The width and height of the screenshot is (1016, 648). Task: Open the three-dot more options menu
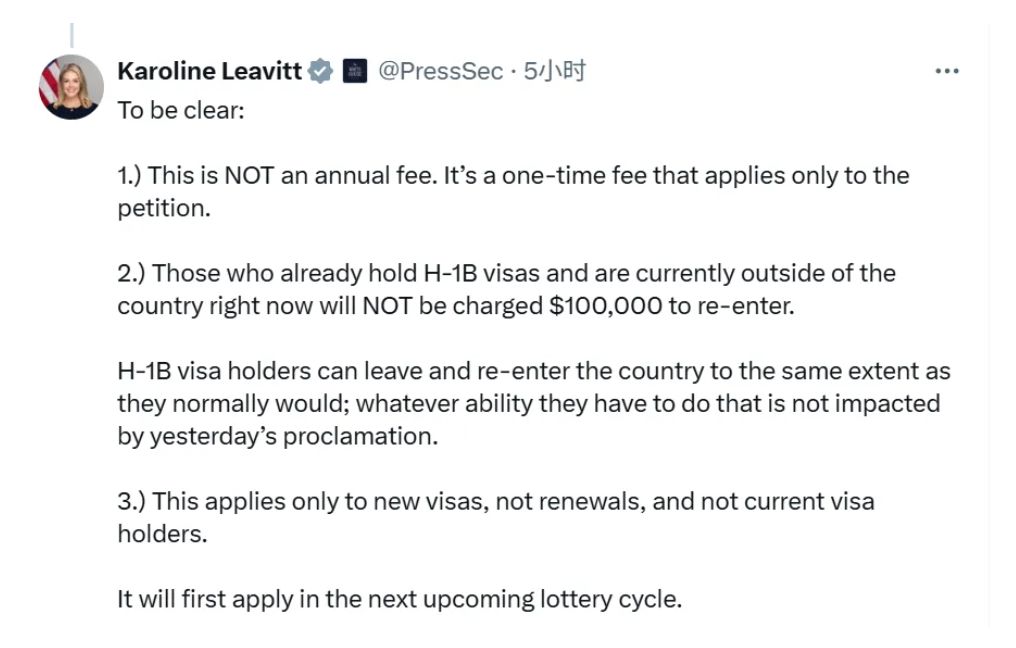click(x=946, y=72)
